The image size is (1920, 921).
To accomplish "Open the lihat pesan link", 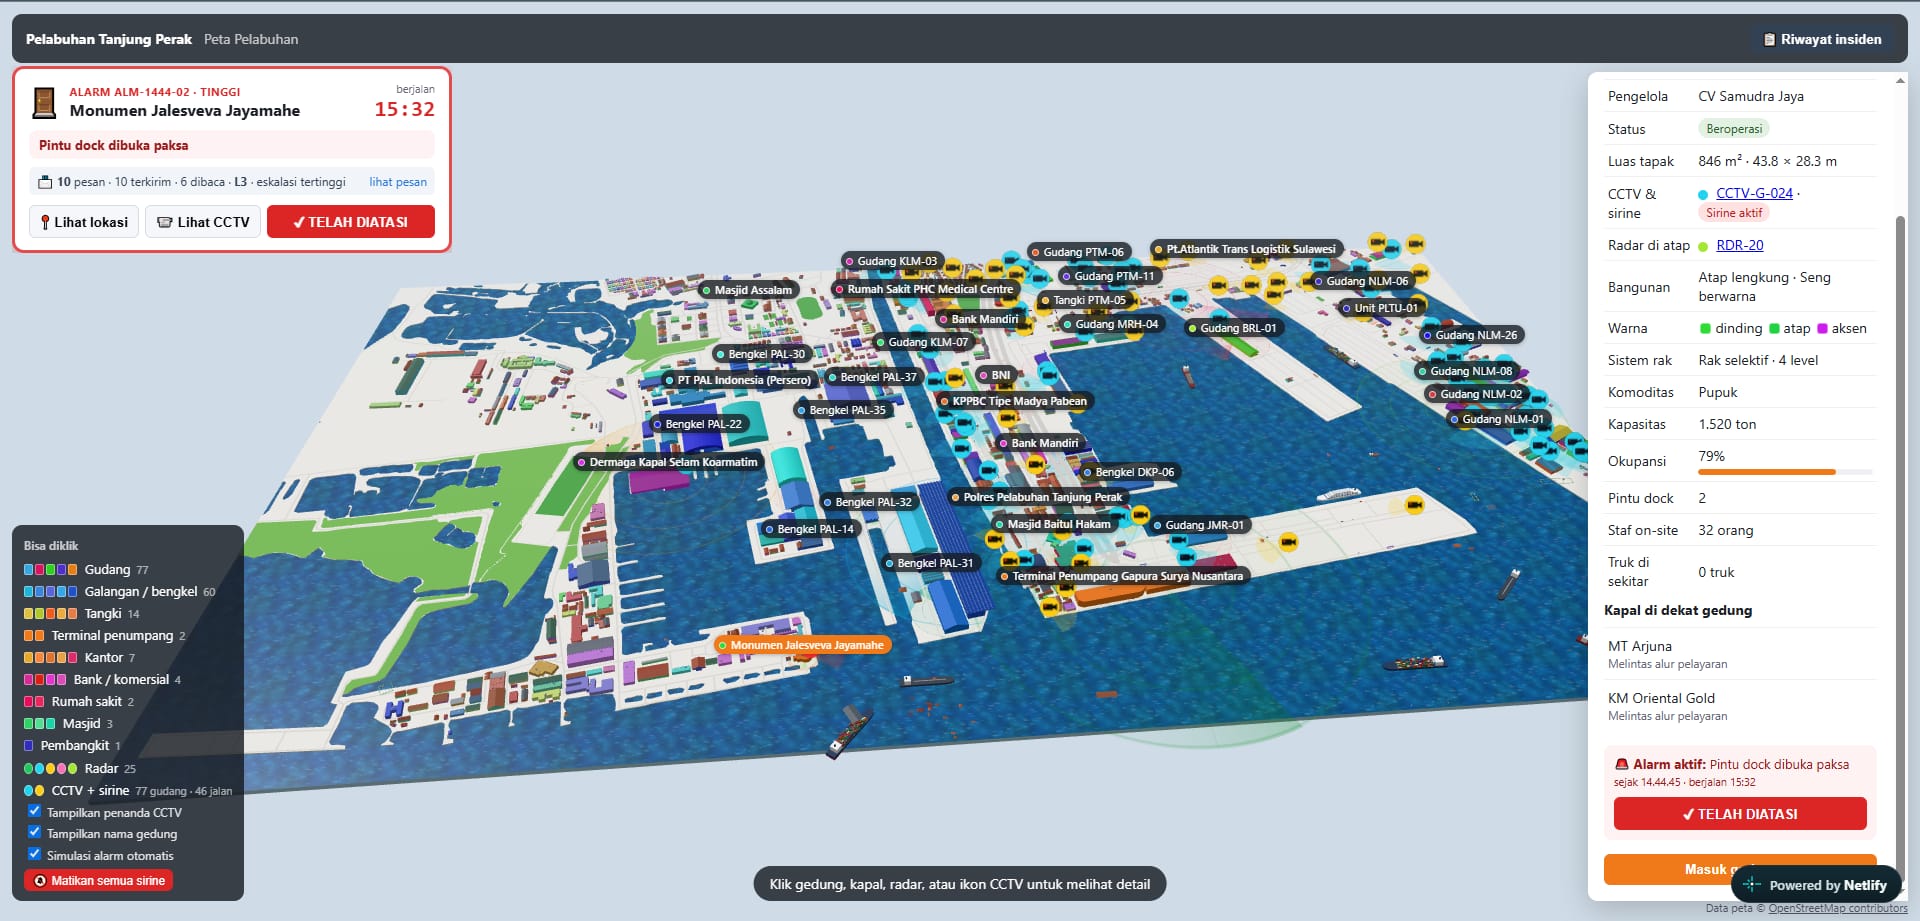I will click(x=398, y=182).
